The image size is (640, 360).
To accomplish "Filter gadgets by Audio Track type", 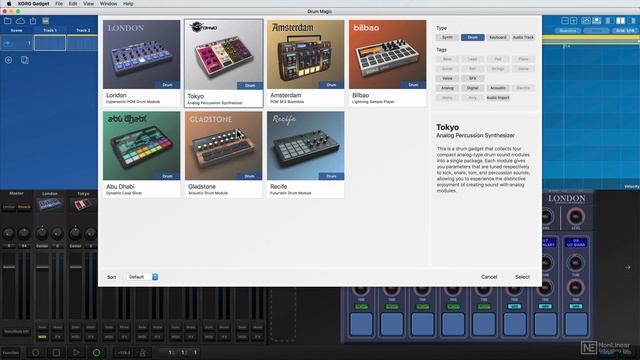I will tap(523, 37).
